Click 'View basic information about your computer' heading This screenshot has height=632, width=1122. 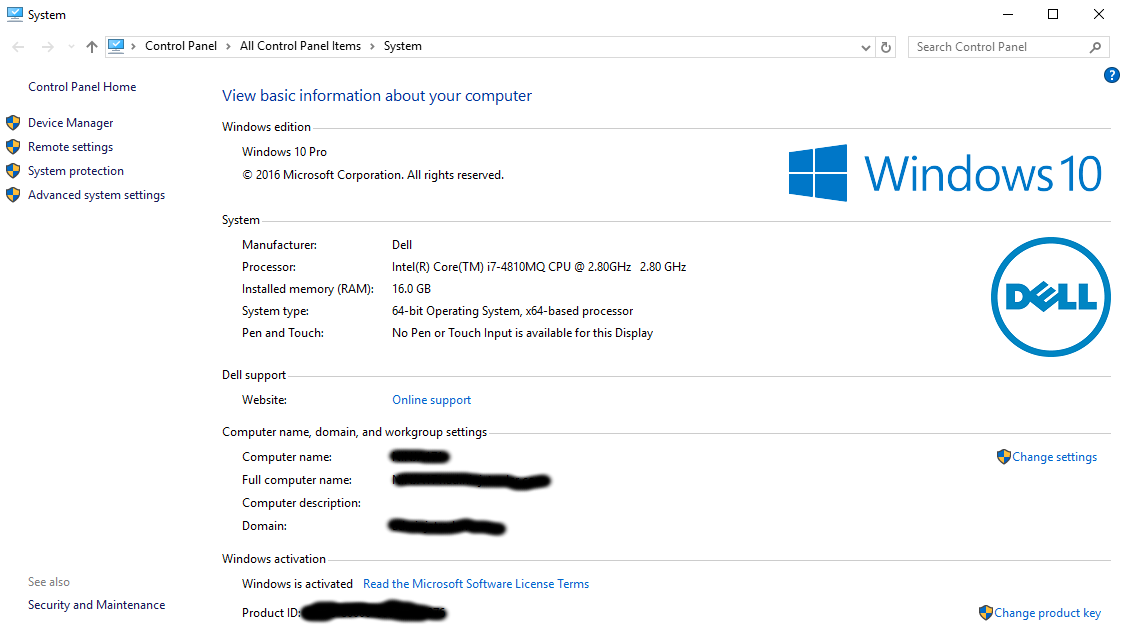(x=377, y=96)
